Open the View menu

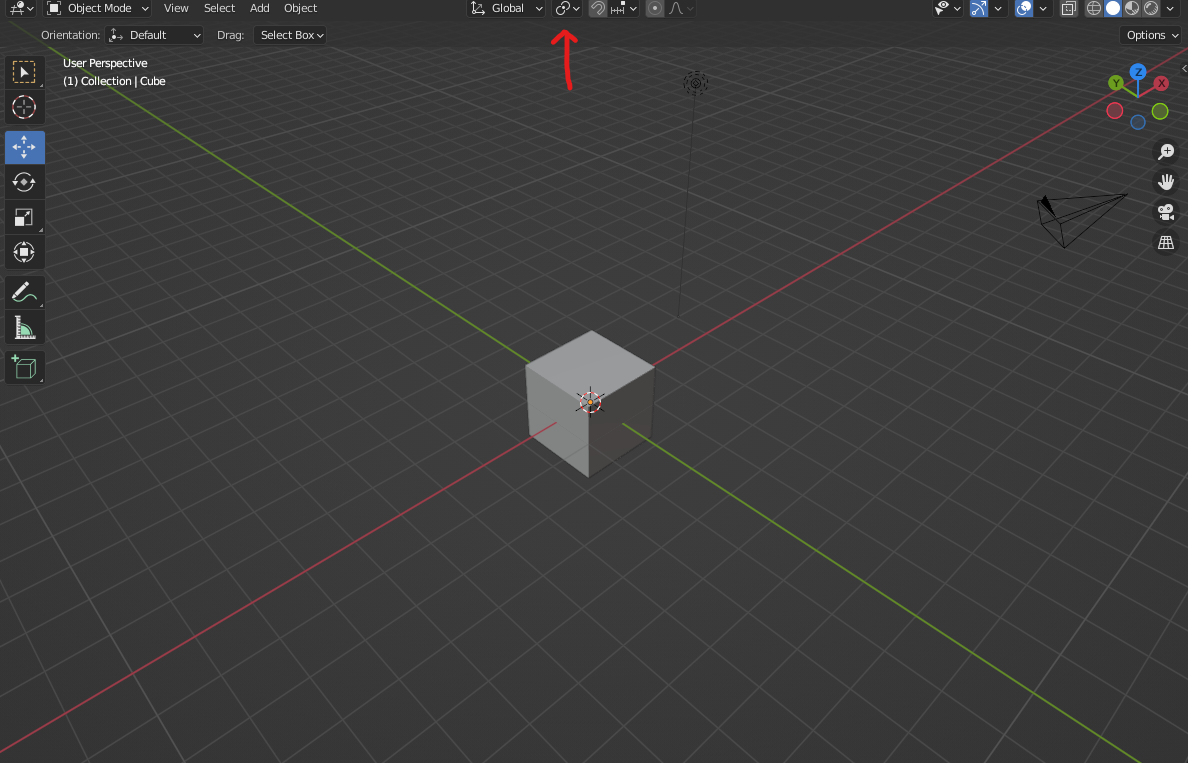tap(176, 8)
